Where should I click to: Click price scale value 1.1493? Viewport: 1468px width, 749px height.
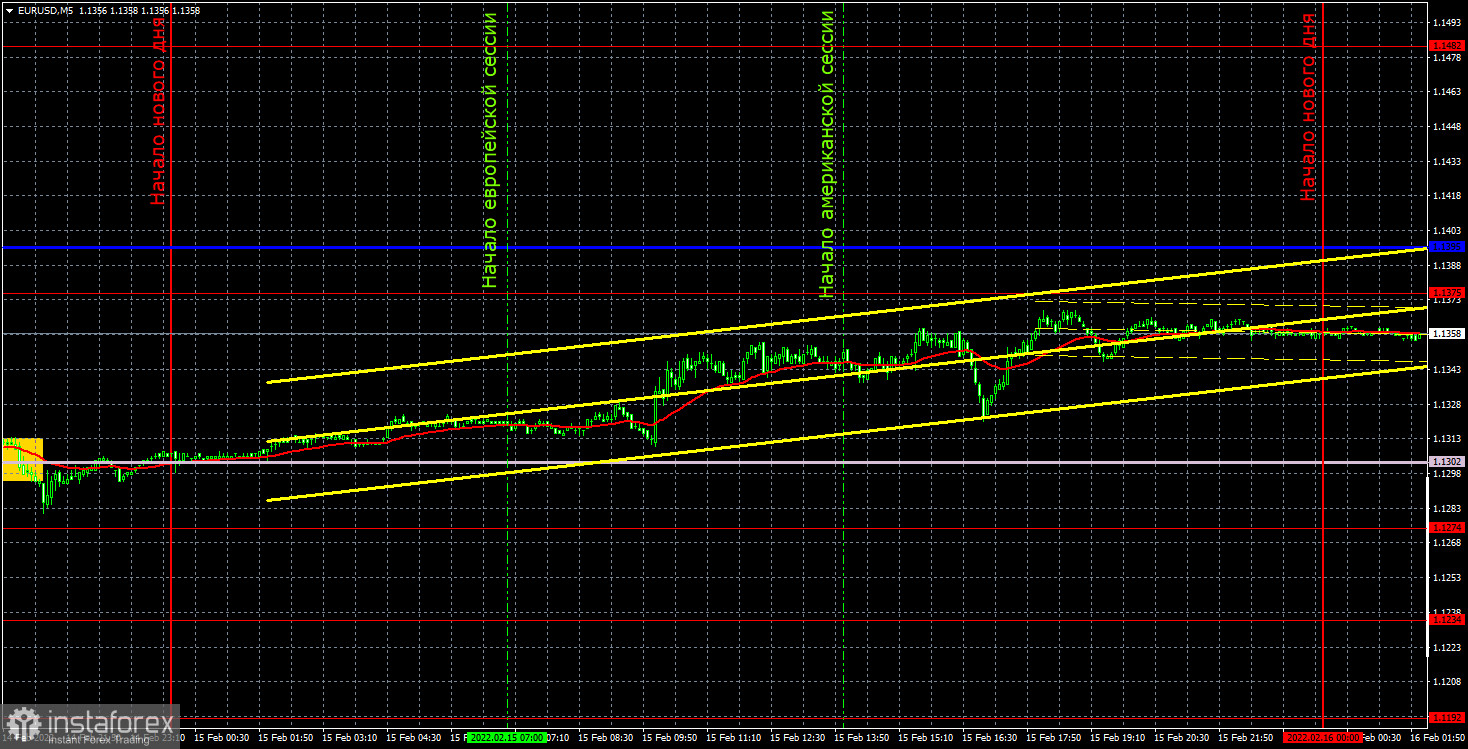1447,22
